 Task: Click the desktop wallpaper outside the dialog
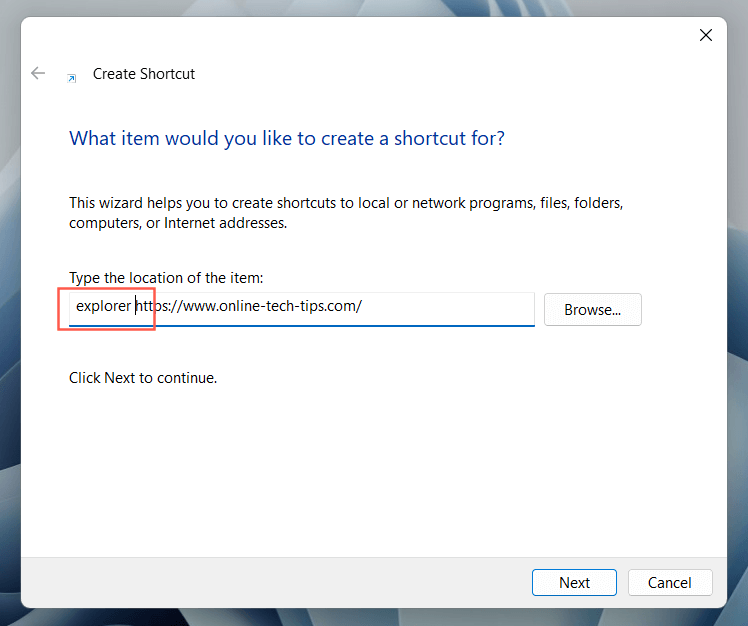tap(8, 300)
